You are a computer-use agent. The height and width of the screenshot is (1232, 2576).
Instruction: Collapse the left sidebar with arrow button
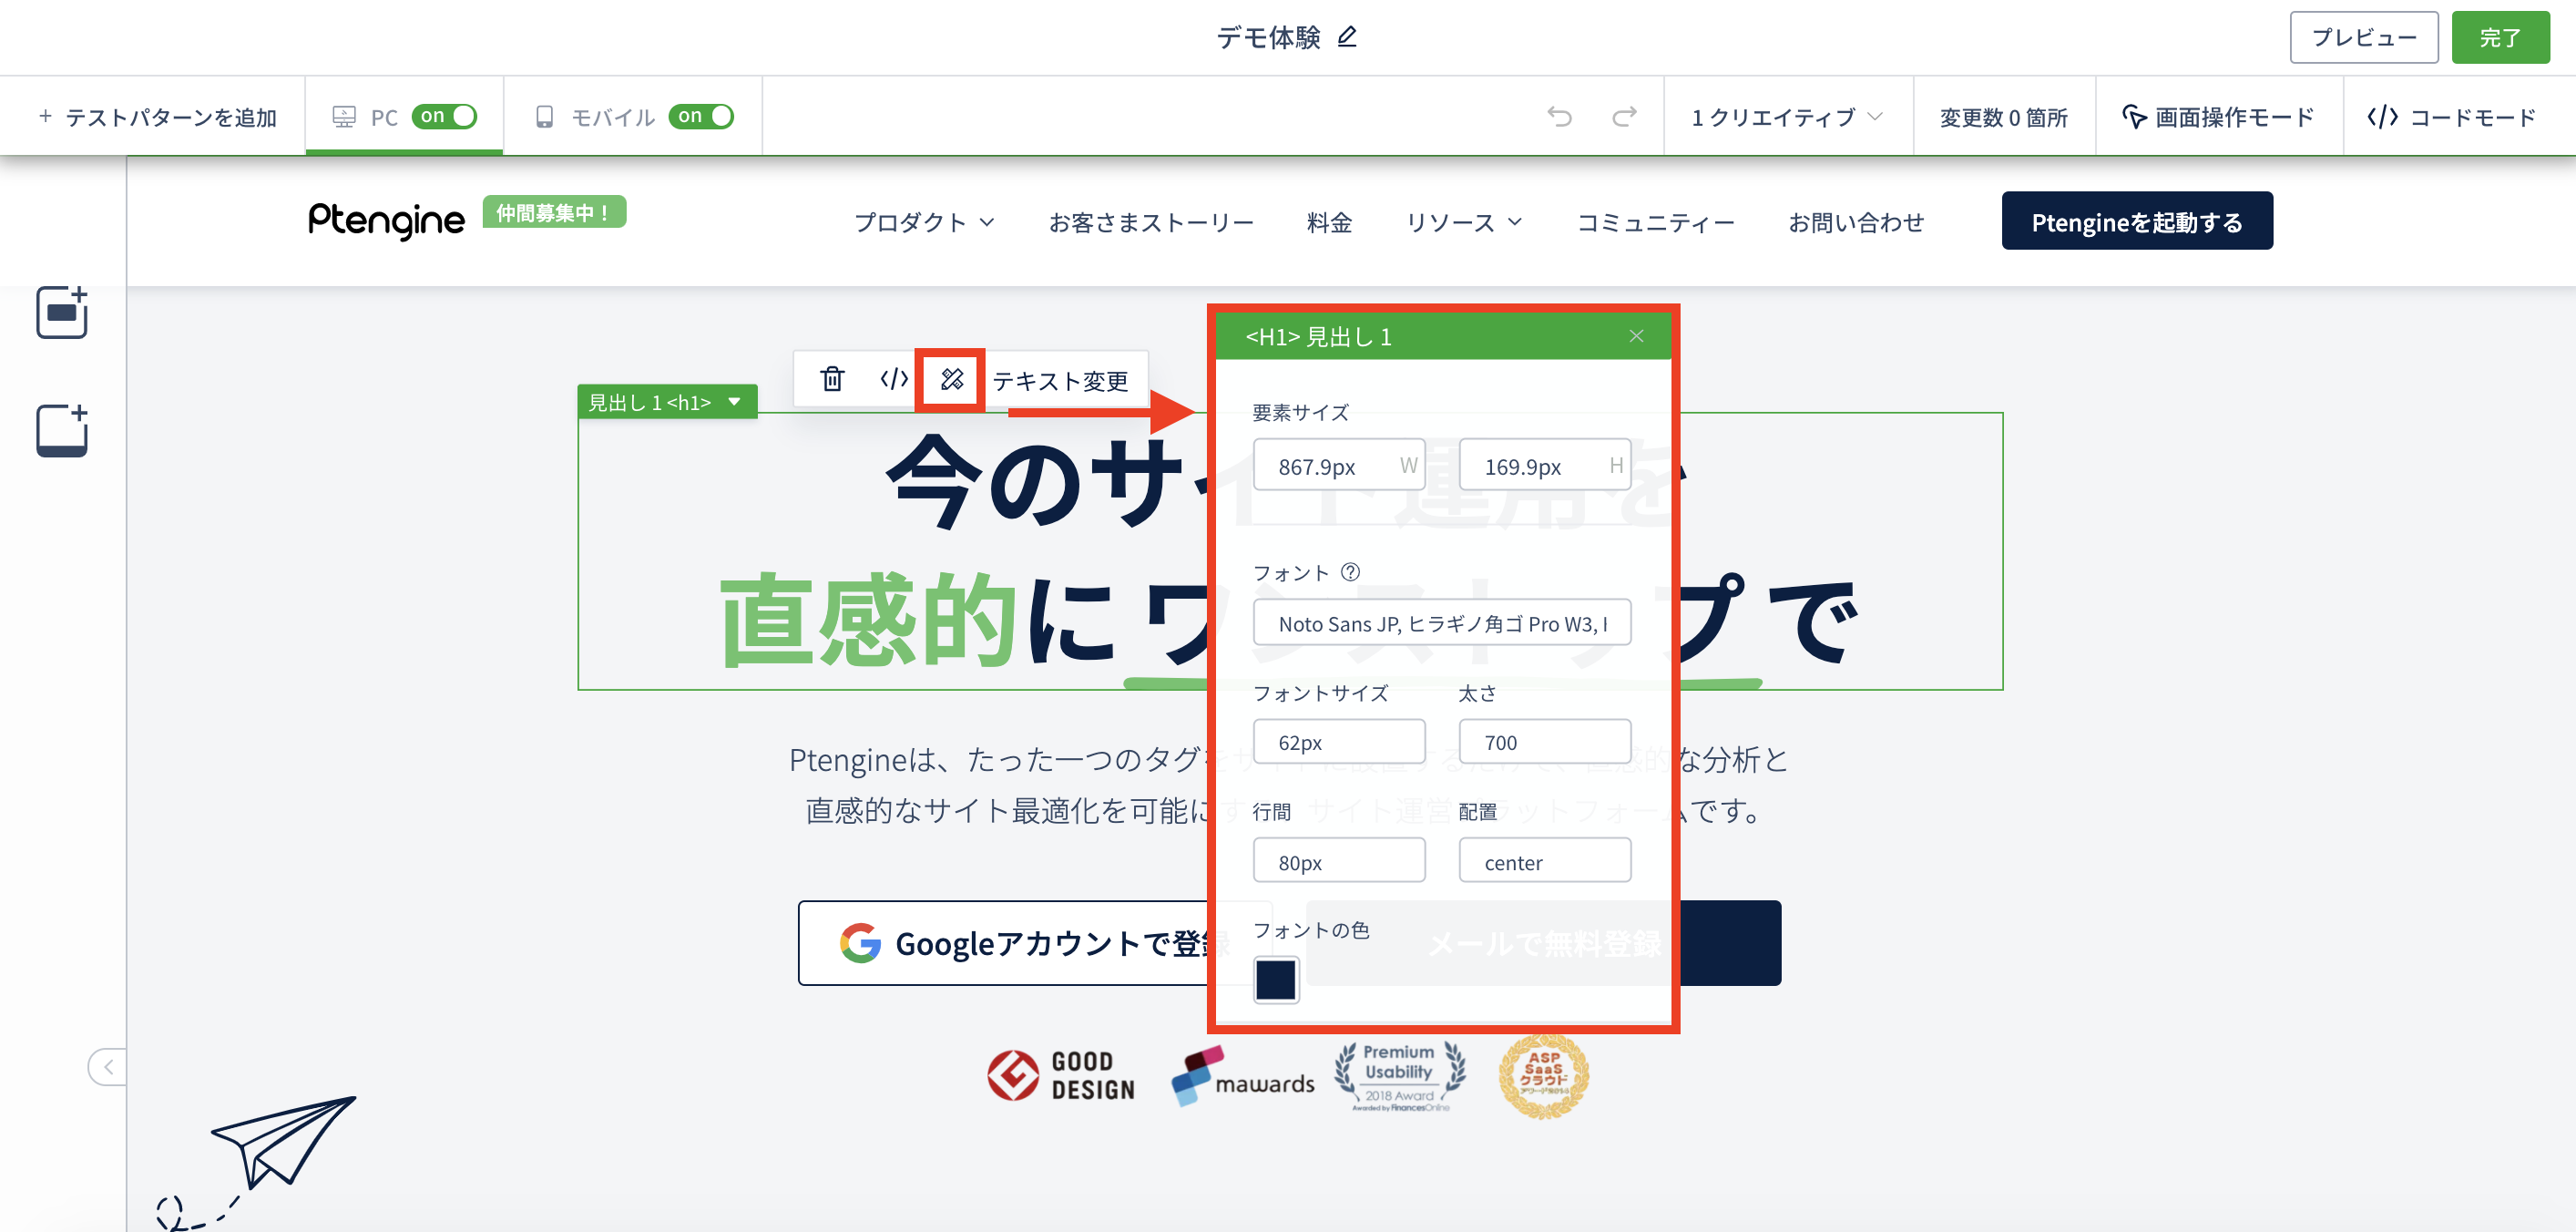(107, 1067)
